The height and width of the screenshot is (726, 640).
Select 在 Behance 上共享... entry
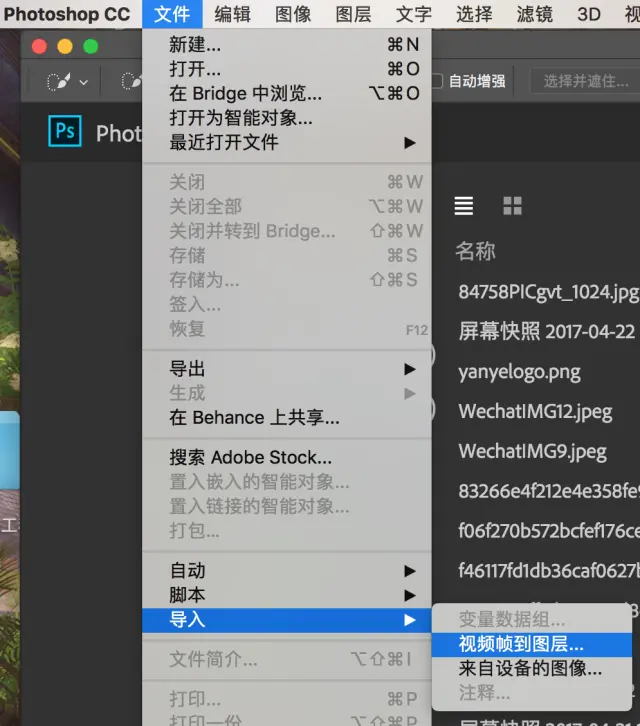tap(287, 418)
